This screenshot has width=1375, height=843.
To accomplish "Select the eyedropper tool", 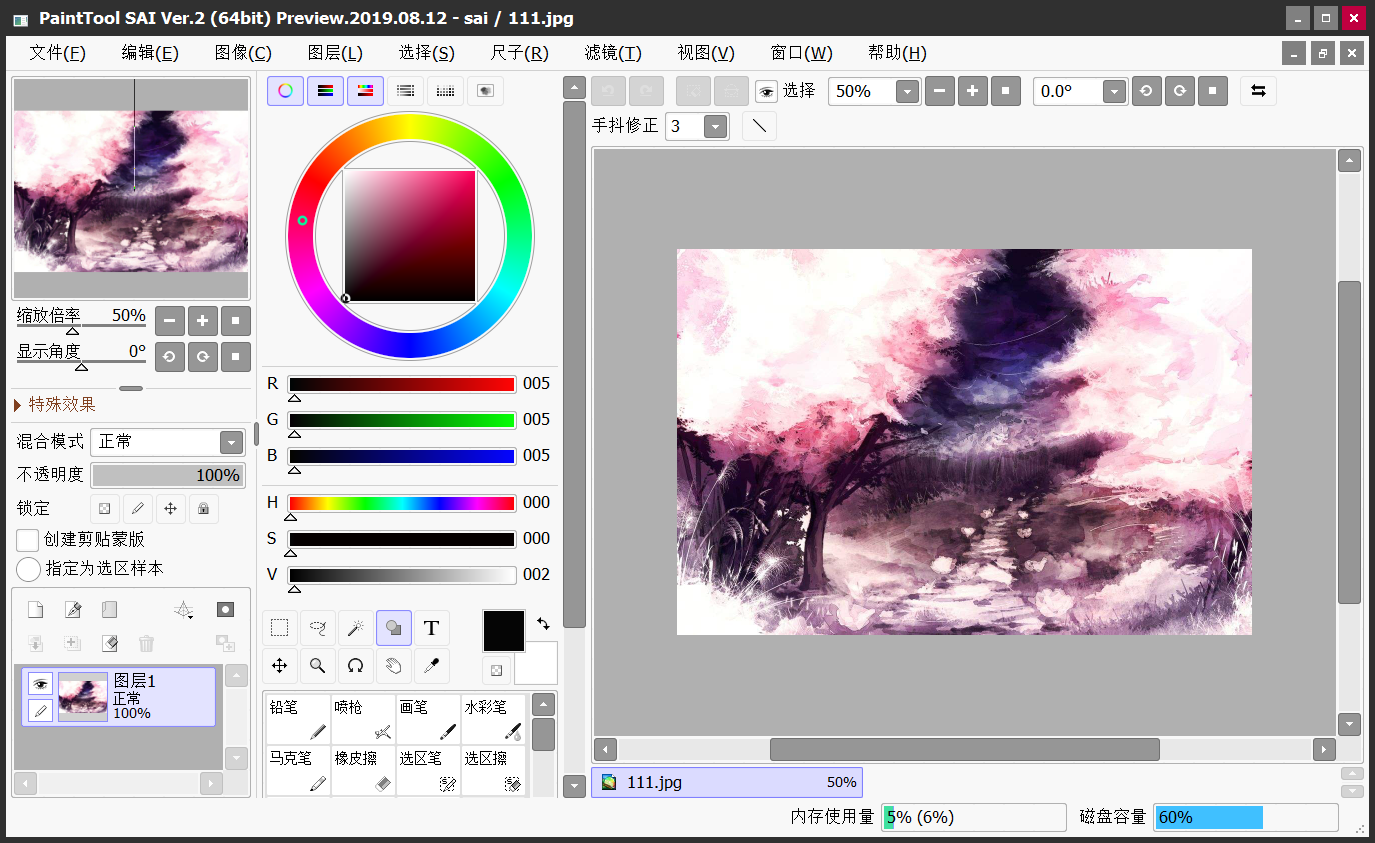I will [x=432, y=666].
